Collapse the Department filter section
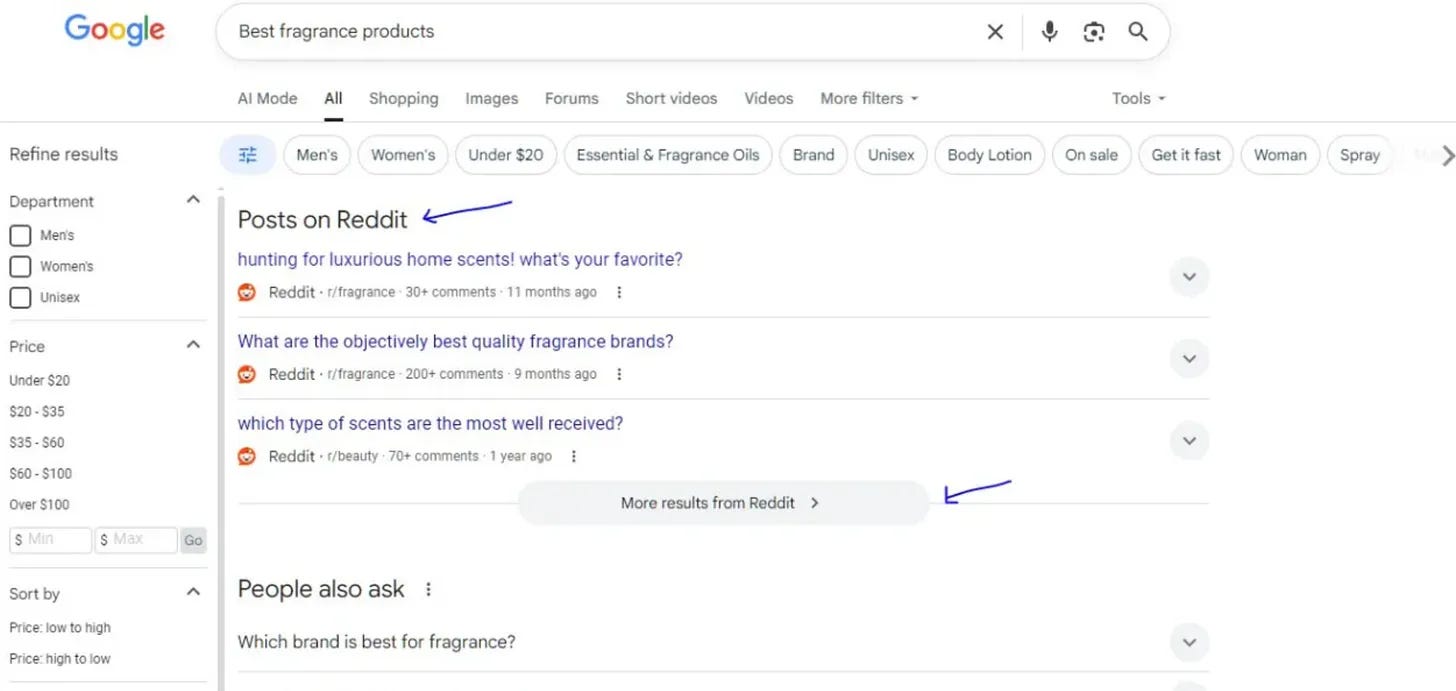The image size is (1456, 691). (193, 200)
